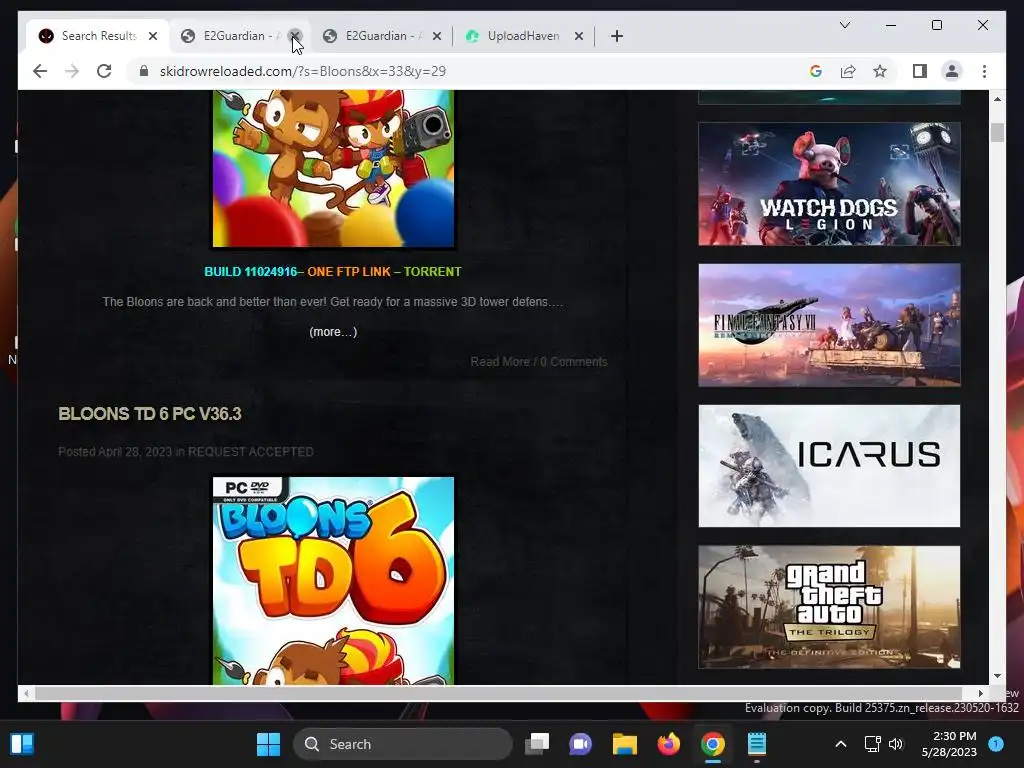This screenshot has width=1024, height=768.
Task: Open the Icarus sidebar banner
Action: click(x=829, y=466)
